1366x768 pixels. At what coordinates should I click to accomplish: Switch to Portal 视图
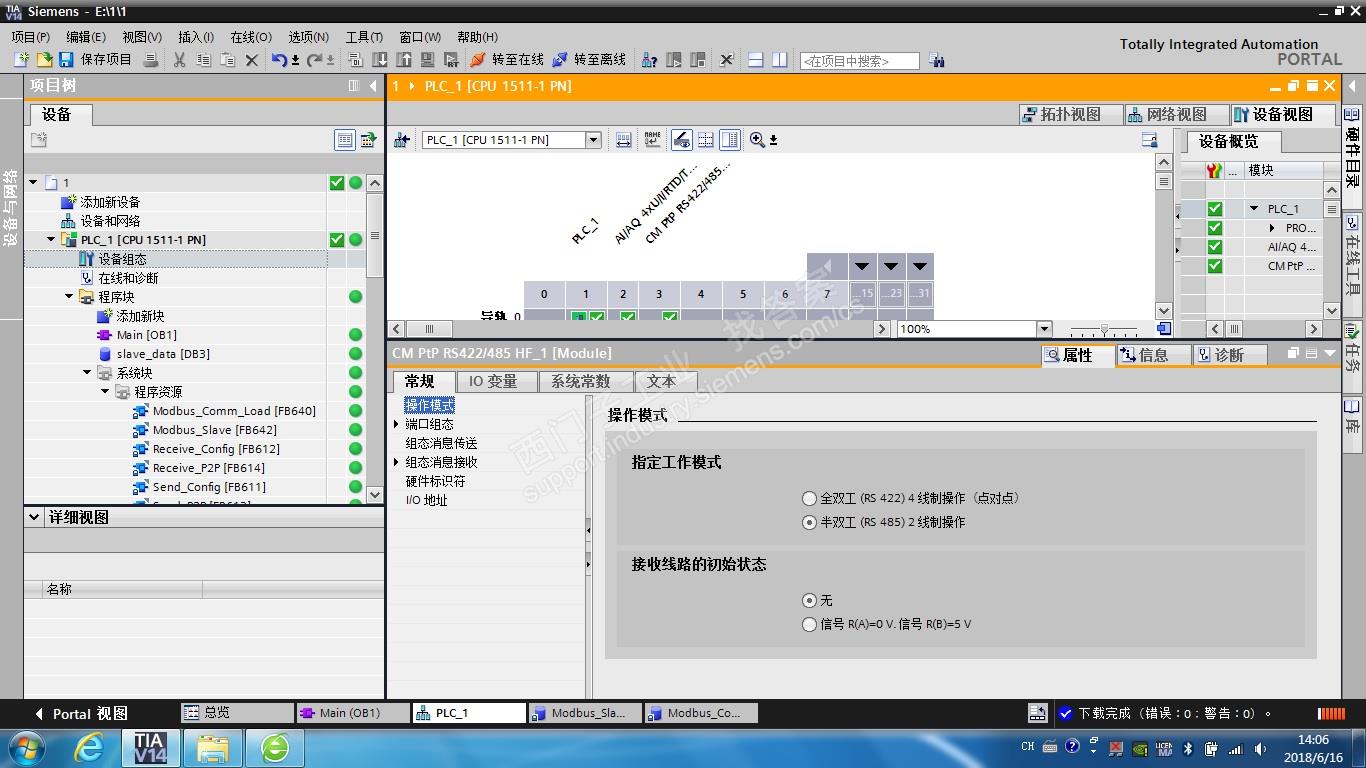[81, 713]
